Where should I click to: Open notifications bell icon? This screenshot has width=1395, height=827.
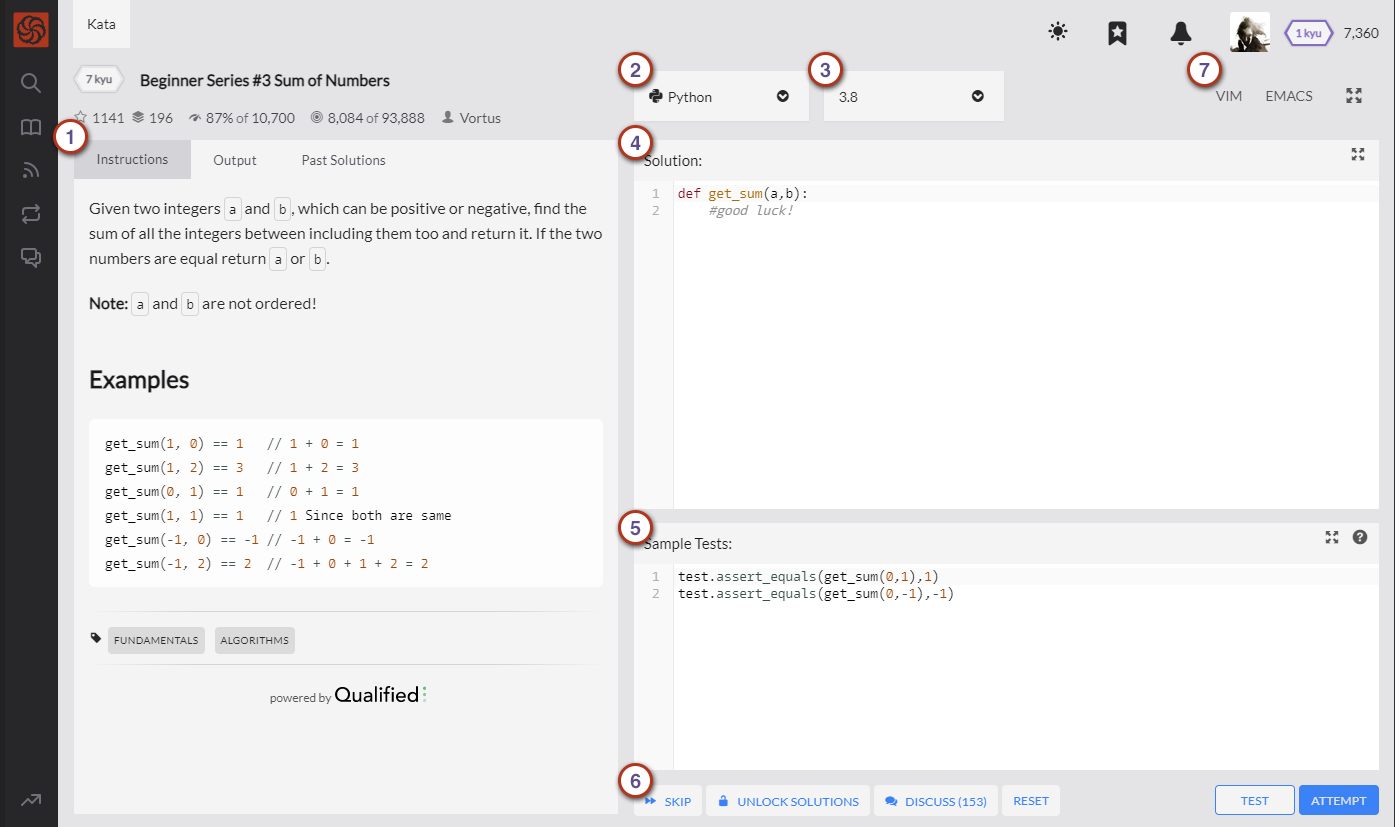coord(1180,33)
